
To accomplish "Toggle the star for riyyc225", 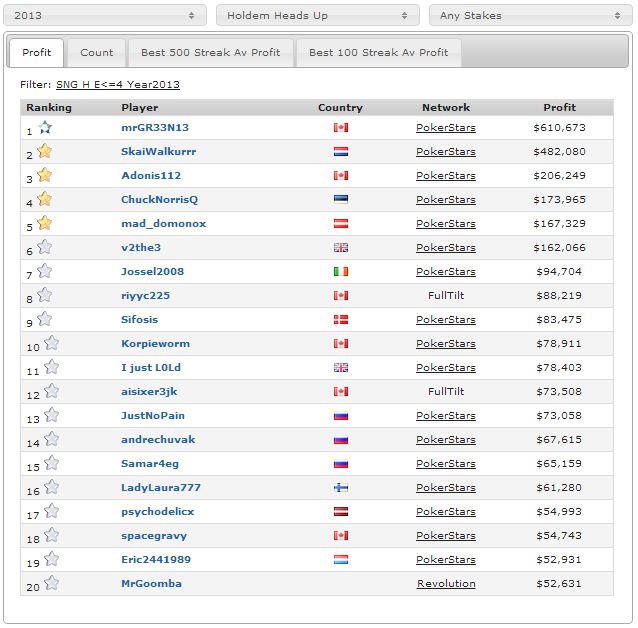I will [45, 295].
